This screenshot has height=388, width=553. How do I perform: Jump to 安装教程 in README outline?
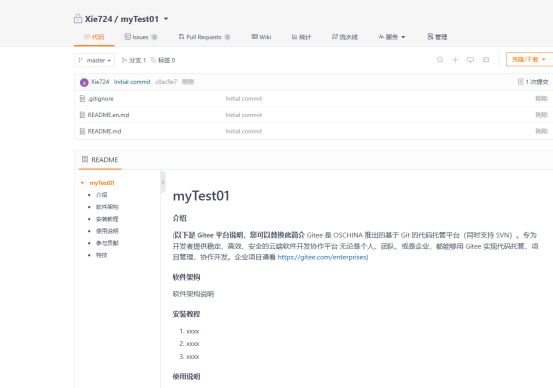107,219
